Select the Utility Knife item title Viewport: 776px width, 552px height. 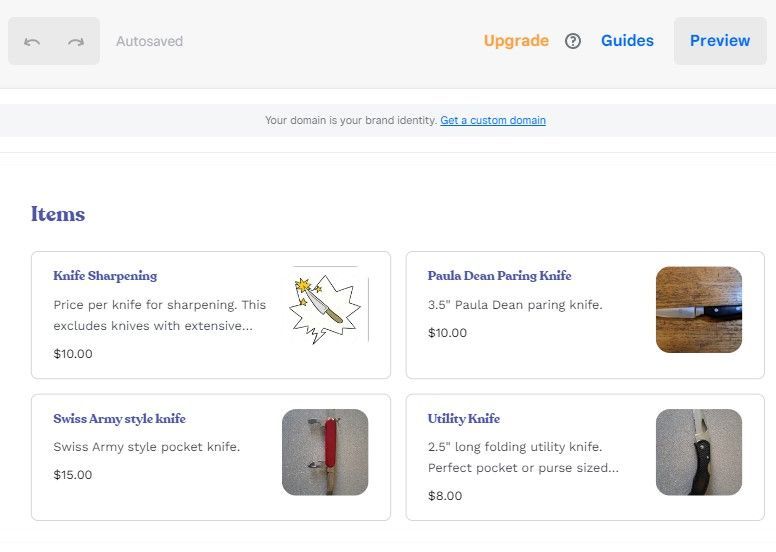463,419
